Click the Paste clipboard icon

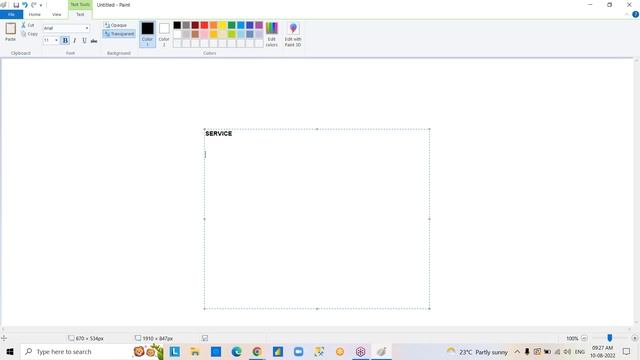point(11,29)
